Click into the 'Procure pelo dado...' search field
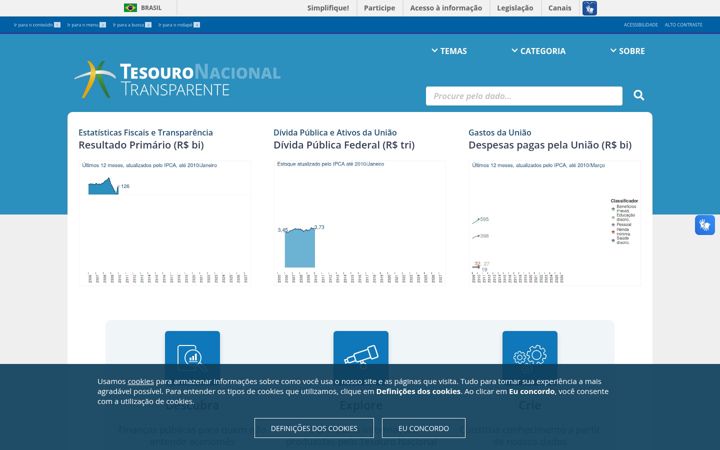Screen dimensions: 720x450 coord(524,96)
